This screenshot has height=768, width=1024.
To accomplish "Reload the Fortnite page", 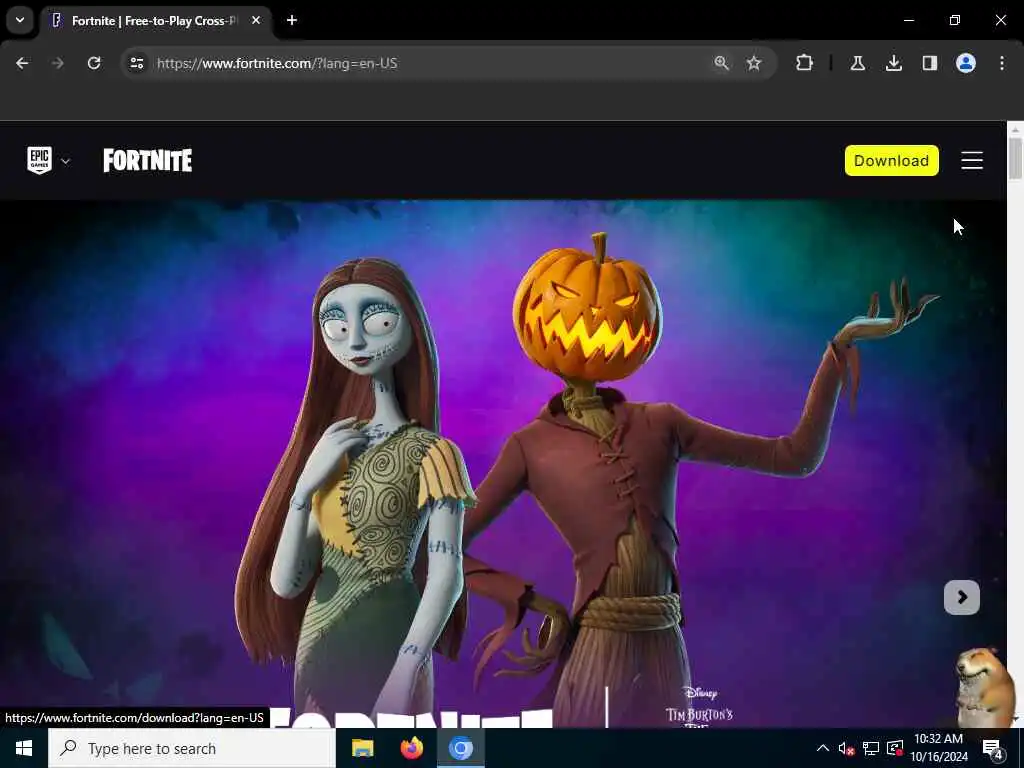I will (94, 63).
